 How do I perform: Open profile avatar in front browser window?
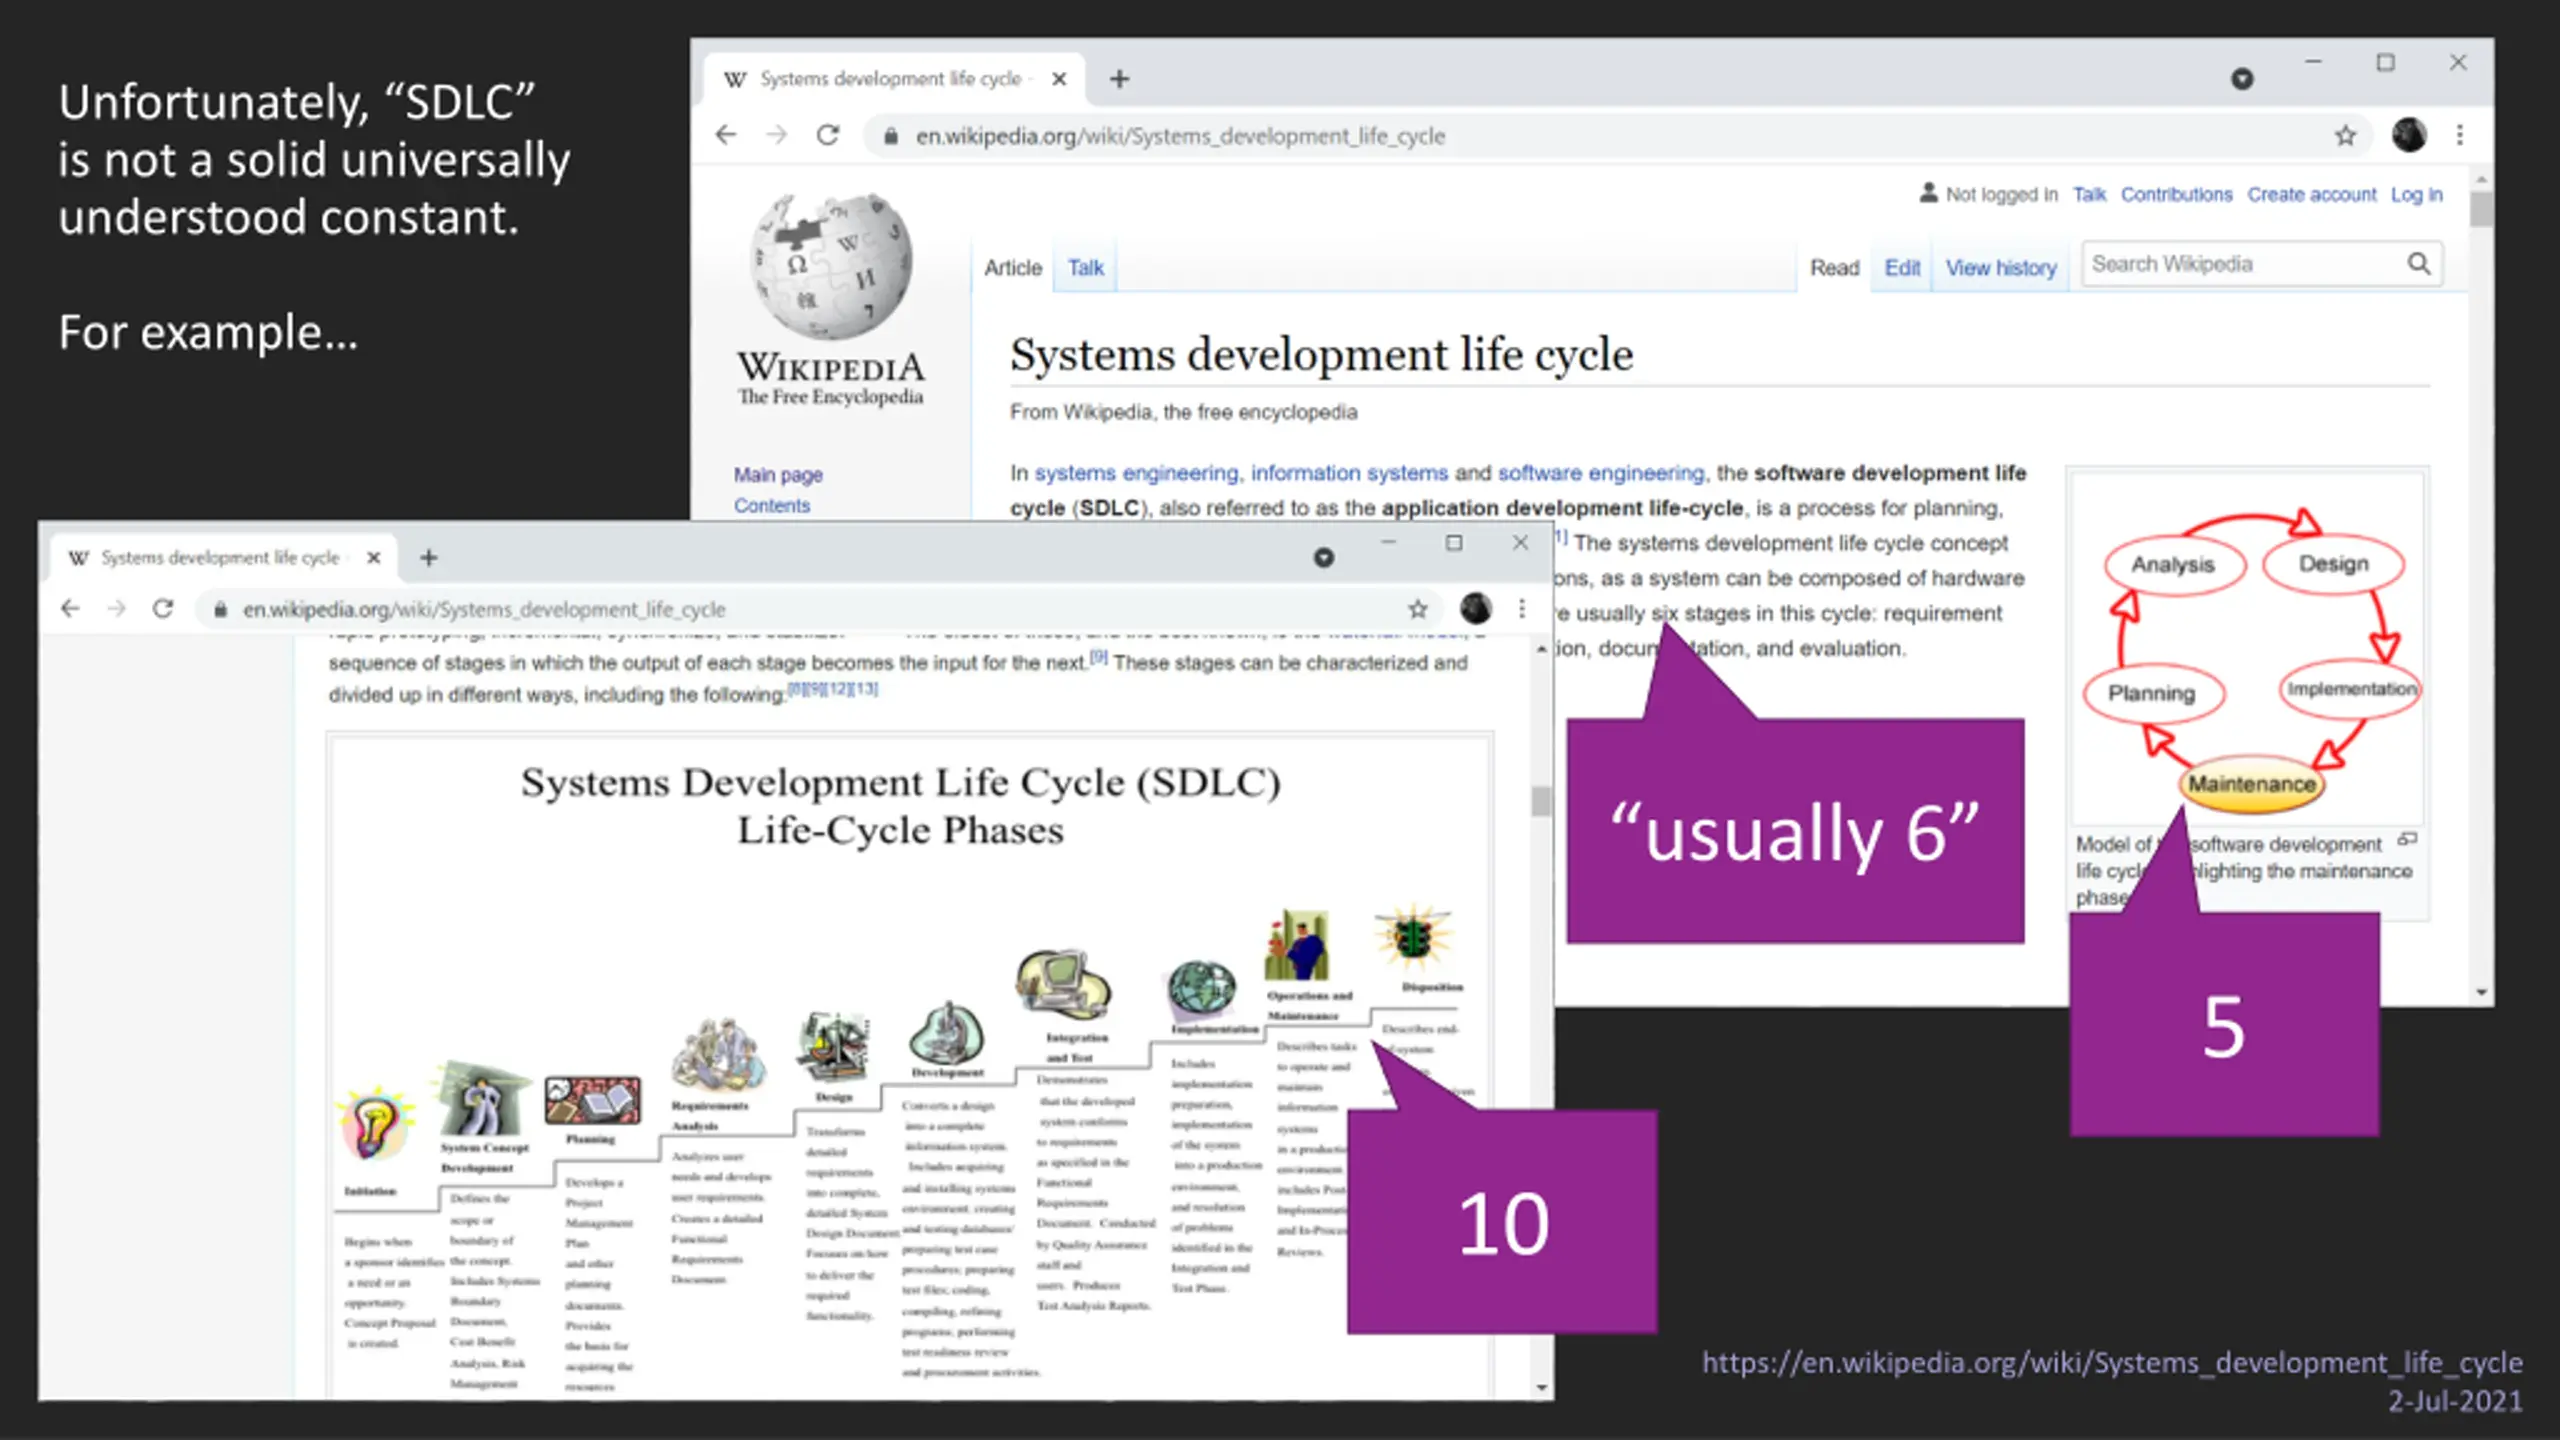point(1475,608)
